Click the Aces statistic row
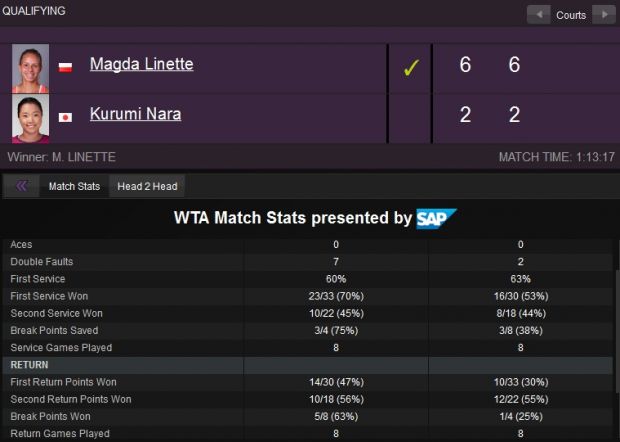Image resolution: width=620 pixels, height=442 pixels. 308,245
